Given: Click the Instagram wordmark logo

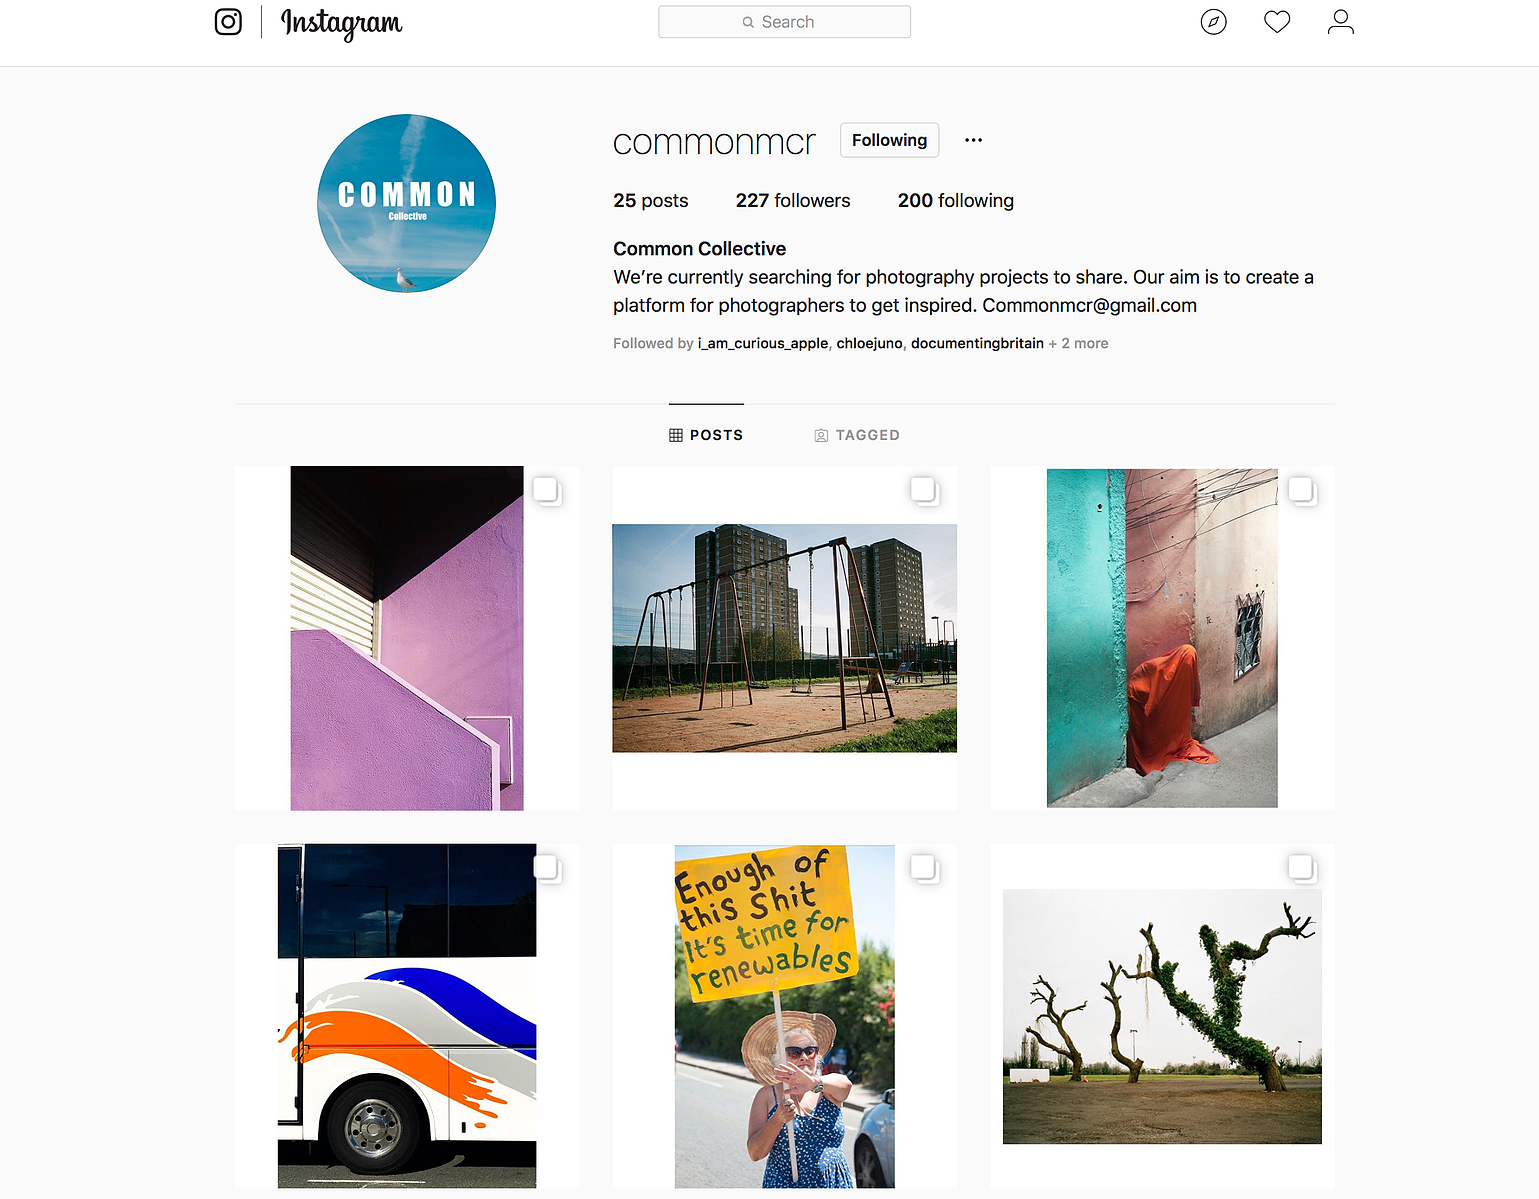Looking at the screenshot, I should click(x=341, y=23).
